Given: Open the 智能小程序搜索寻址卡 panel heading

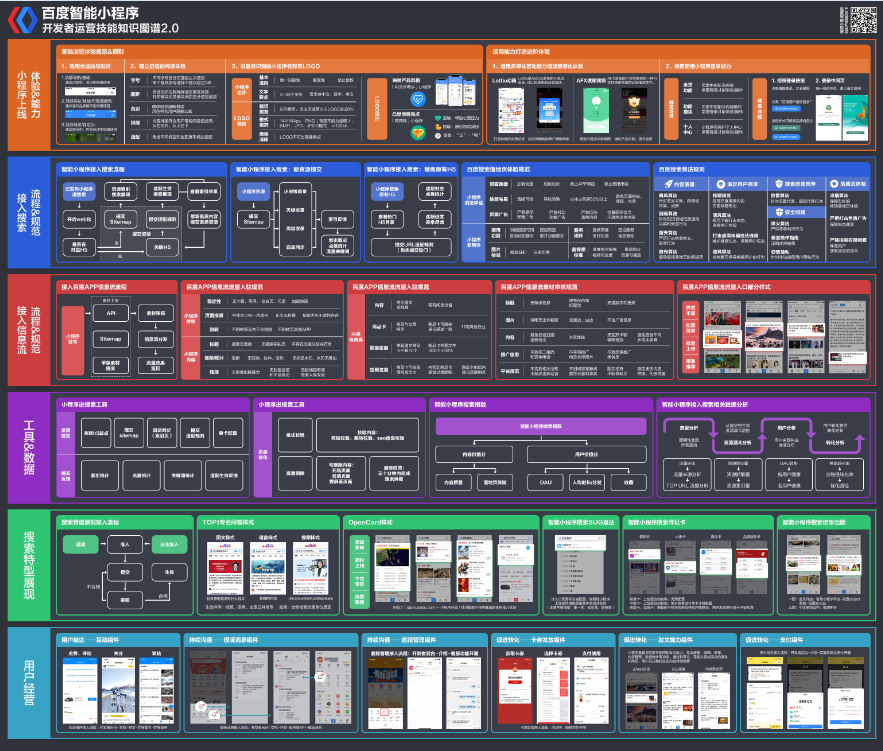Looking at the screenshot, I should click(657, 522).
